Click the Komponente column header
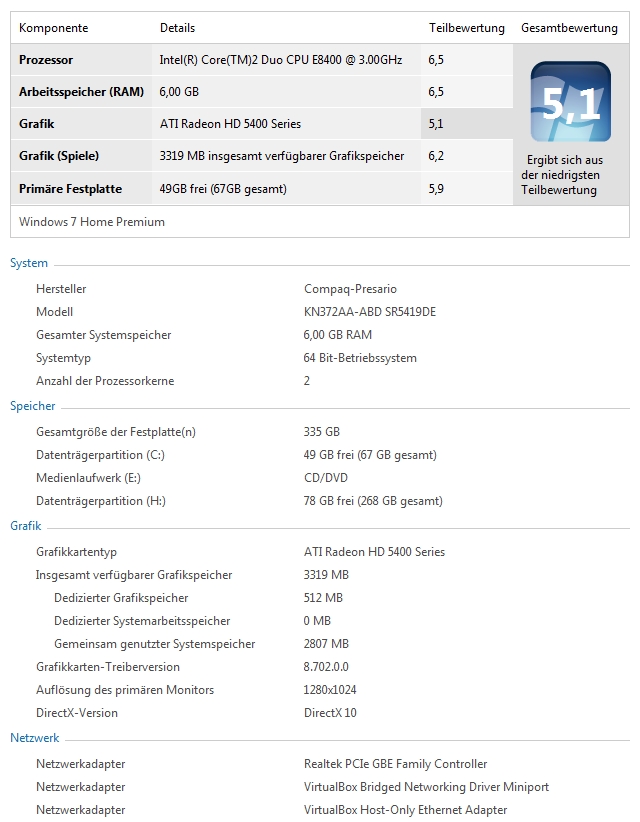 coord(53,28)
